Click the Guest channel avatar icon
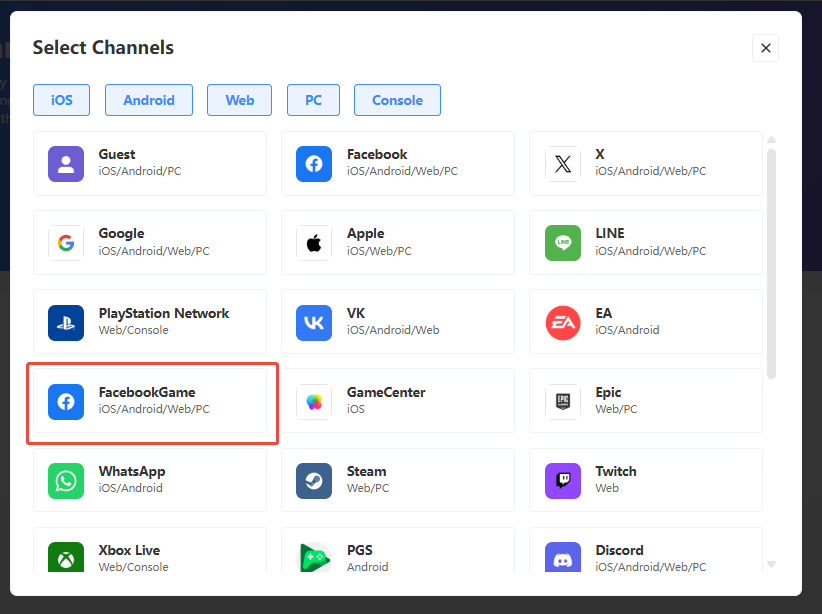 tap(66, 163)
